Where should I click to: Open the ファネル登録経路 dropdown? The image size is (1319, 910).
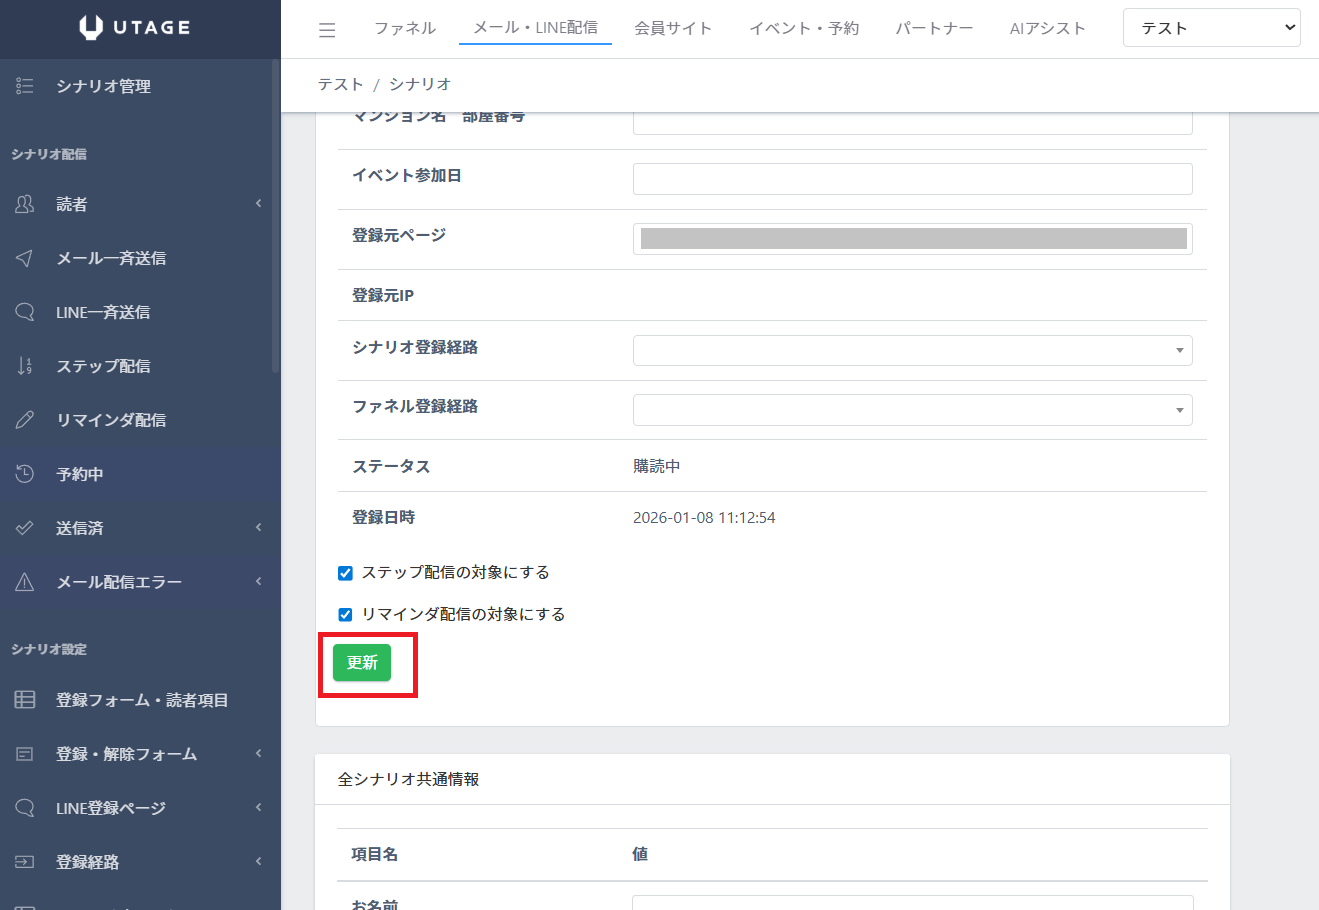pos(912,410)
